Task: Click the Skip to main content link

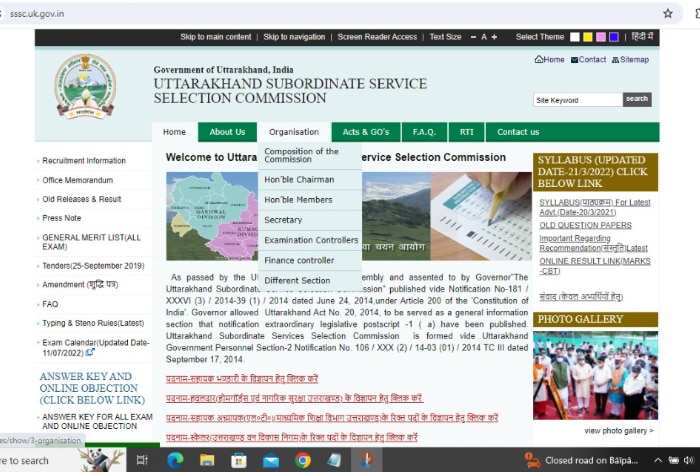Action: tap(216, 37)
